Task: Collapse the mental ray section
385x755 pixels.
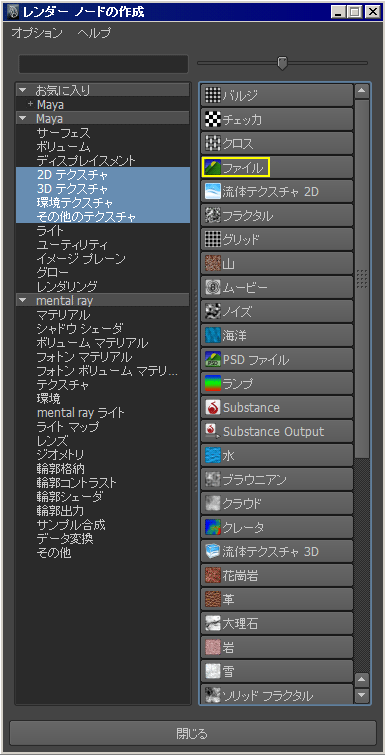Action: tap(23, 300)
